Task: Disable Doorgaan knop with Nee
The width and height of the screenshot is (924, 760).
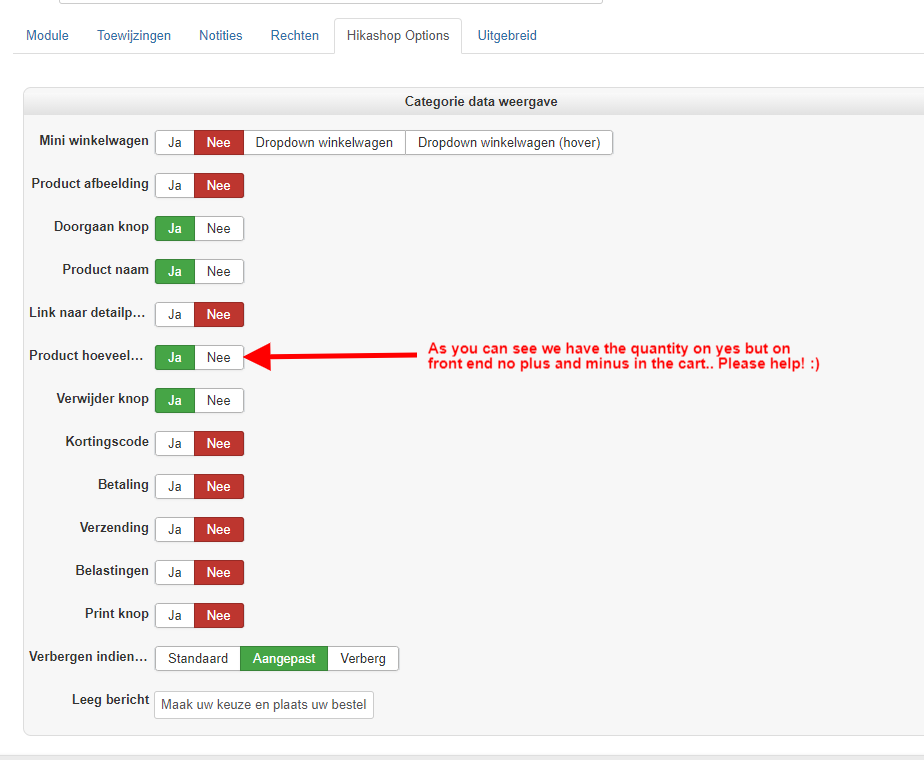Action: pyautogui.click(x=219, y=229)
